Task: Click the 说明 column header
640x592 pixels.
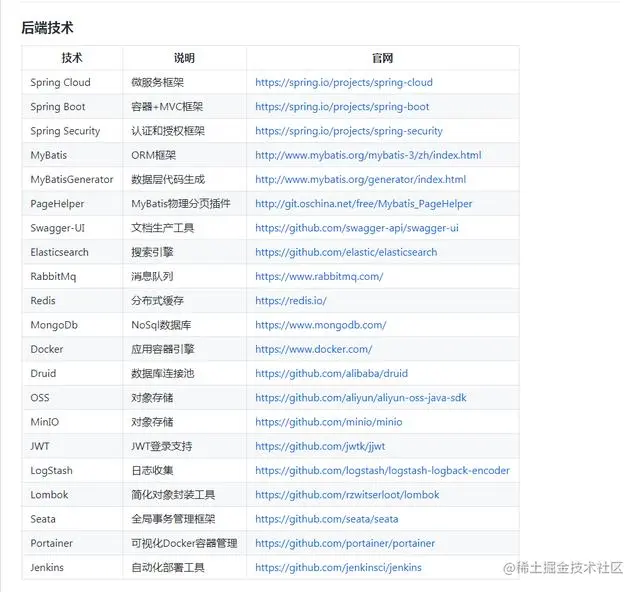Action: click(184, 58)
